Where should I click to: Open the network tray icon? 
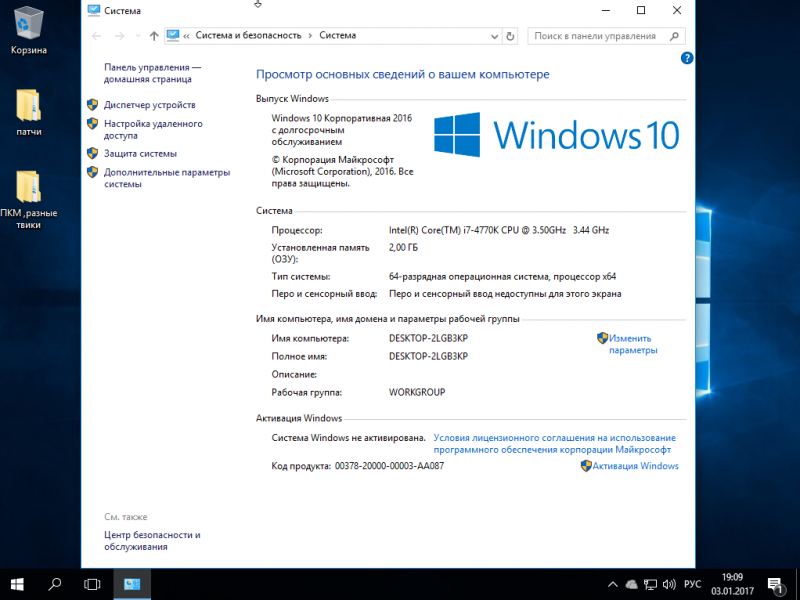pos(650,585)
